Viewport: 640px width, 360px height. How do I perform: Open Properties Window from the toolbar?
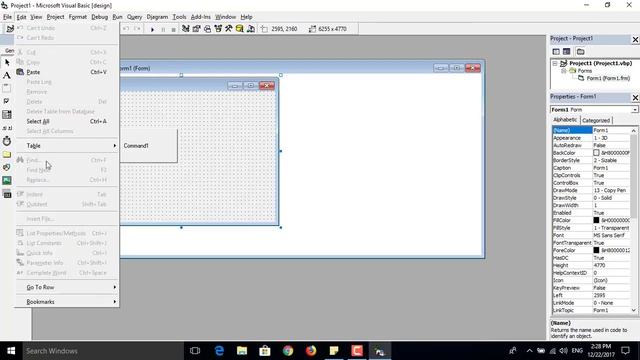[196, 29]
